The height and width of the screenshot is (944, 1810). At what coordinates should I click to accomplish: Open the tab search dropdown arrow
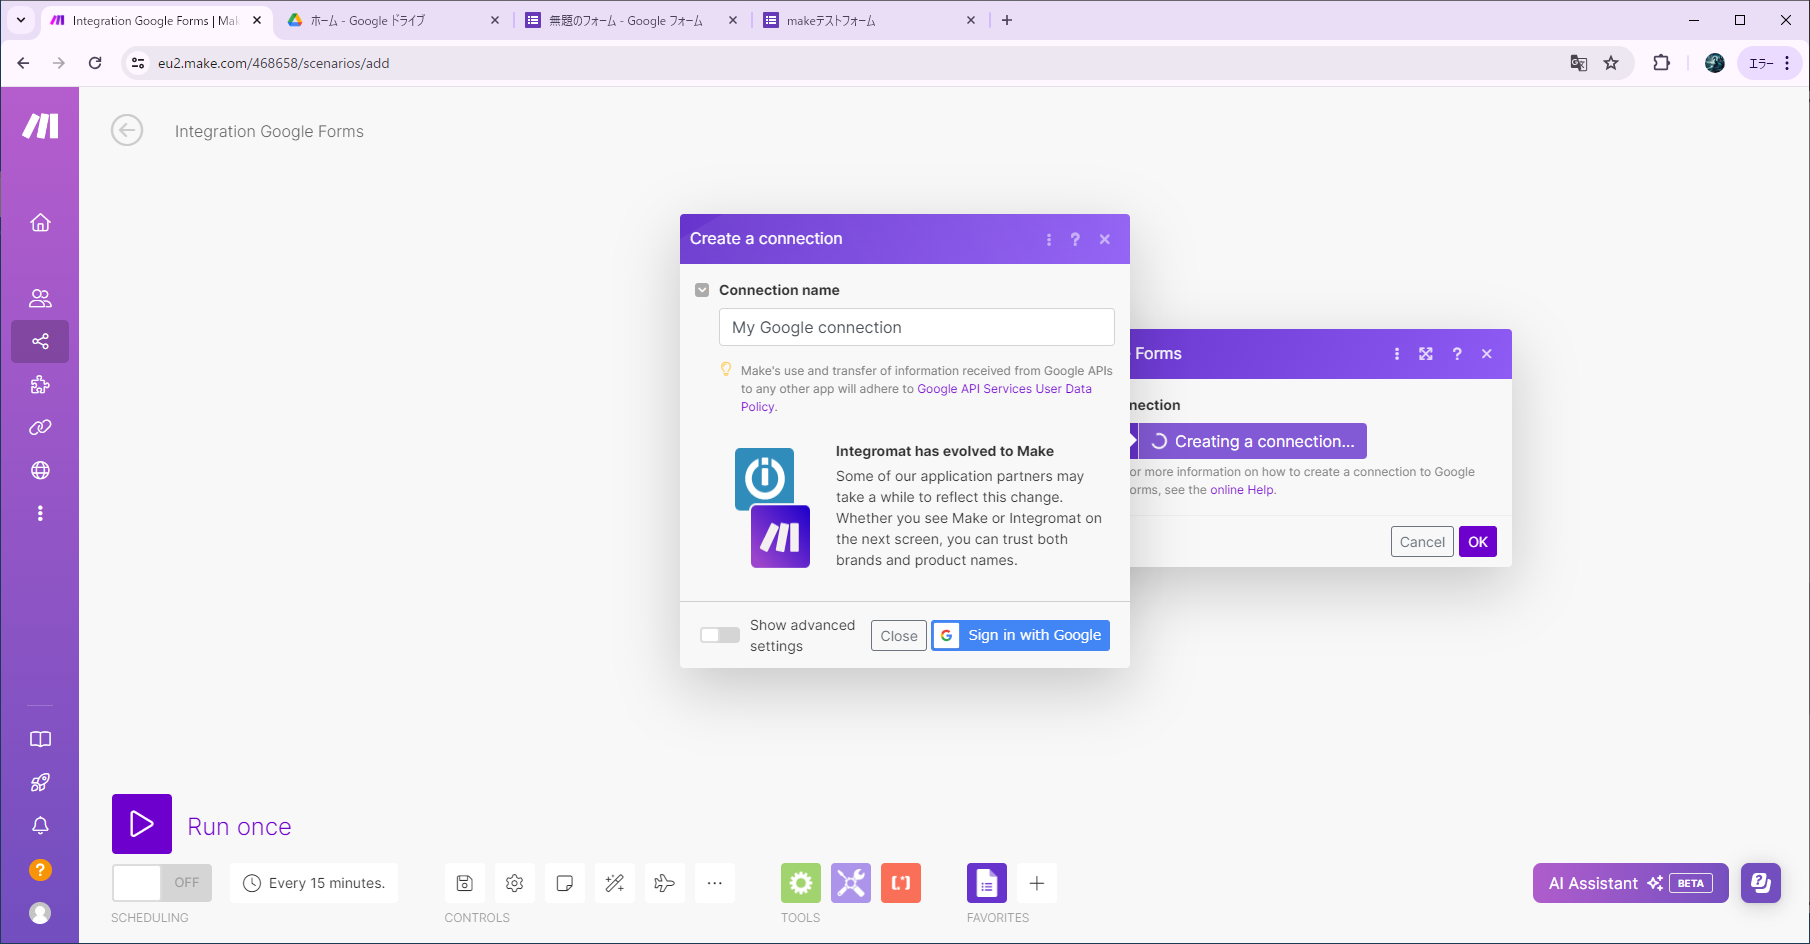click(x=20, y=20)
